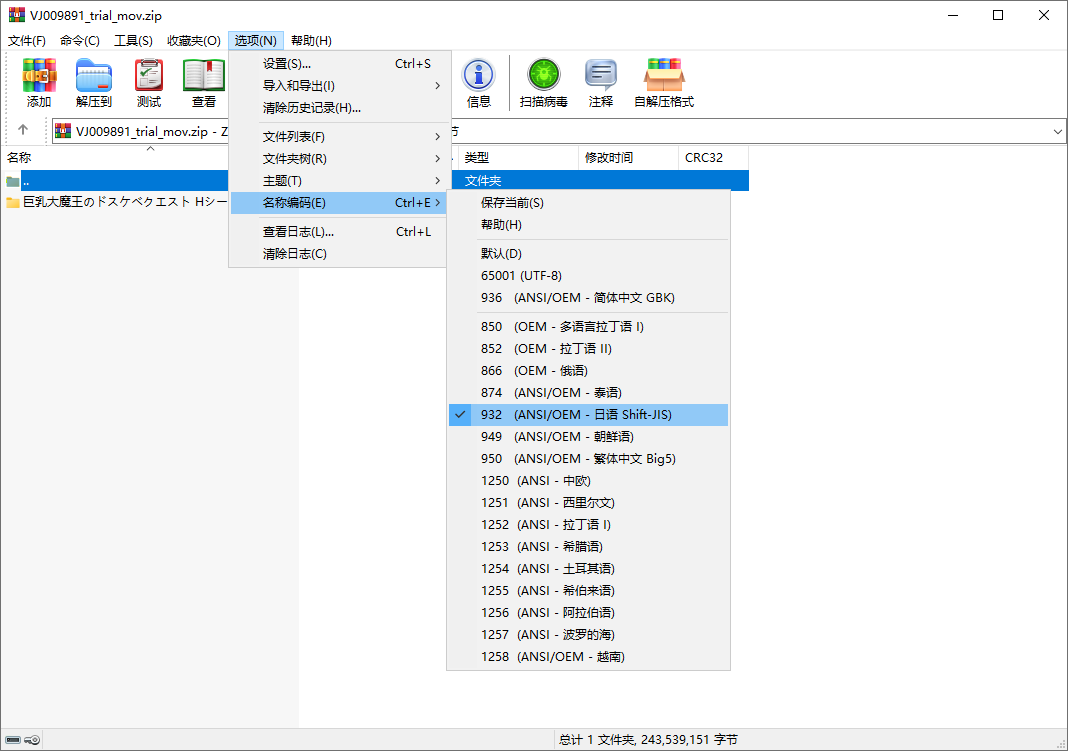Sort by the 修改时间 column header
Screen dimensions: 1068x751
609,158
